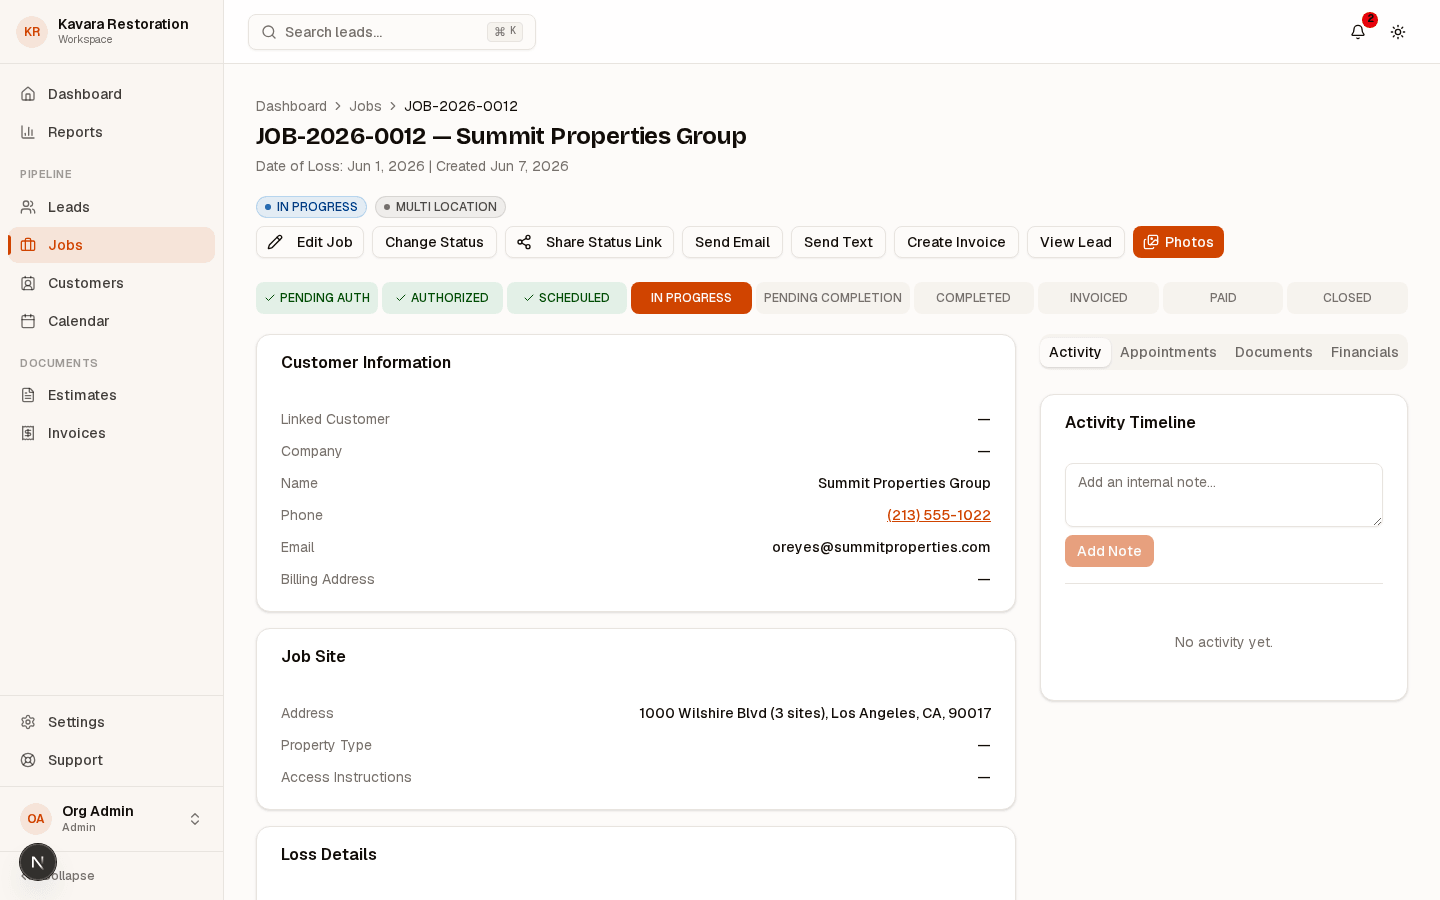This screenshot has width=1440, height=900.
Task: Call phone number (213) 555-1022
Action: (x=939, y=515)
